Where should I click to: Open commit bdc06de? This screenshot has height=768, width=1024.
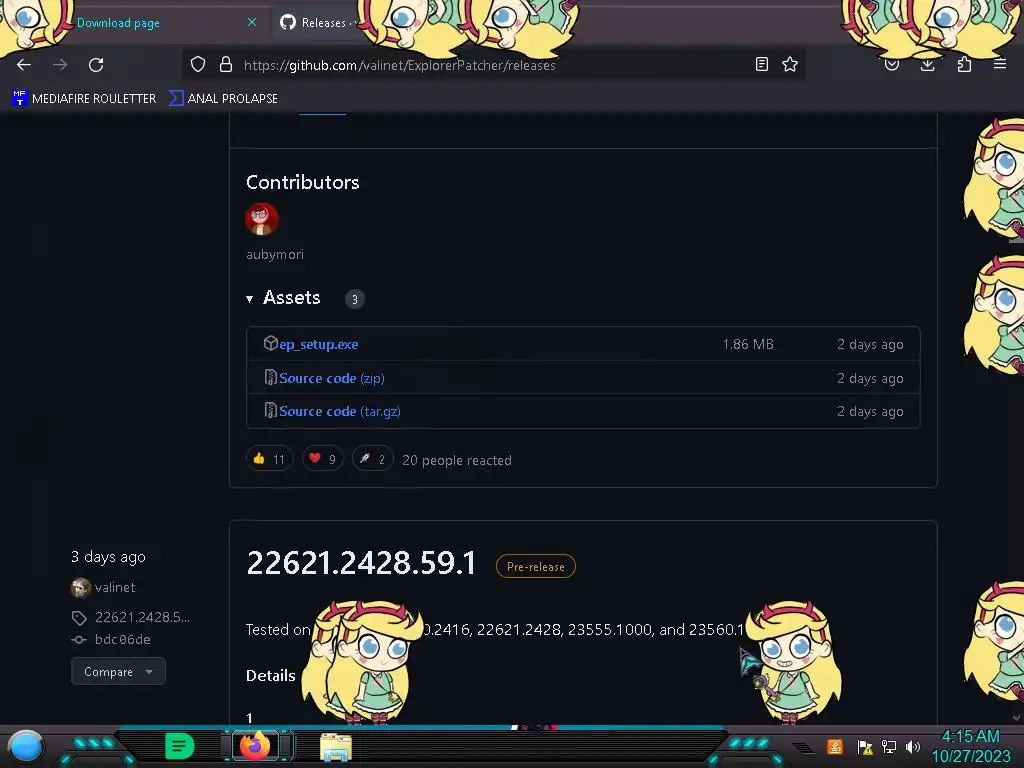[x=123, y=639]
